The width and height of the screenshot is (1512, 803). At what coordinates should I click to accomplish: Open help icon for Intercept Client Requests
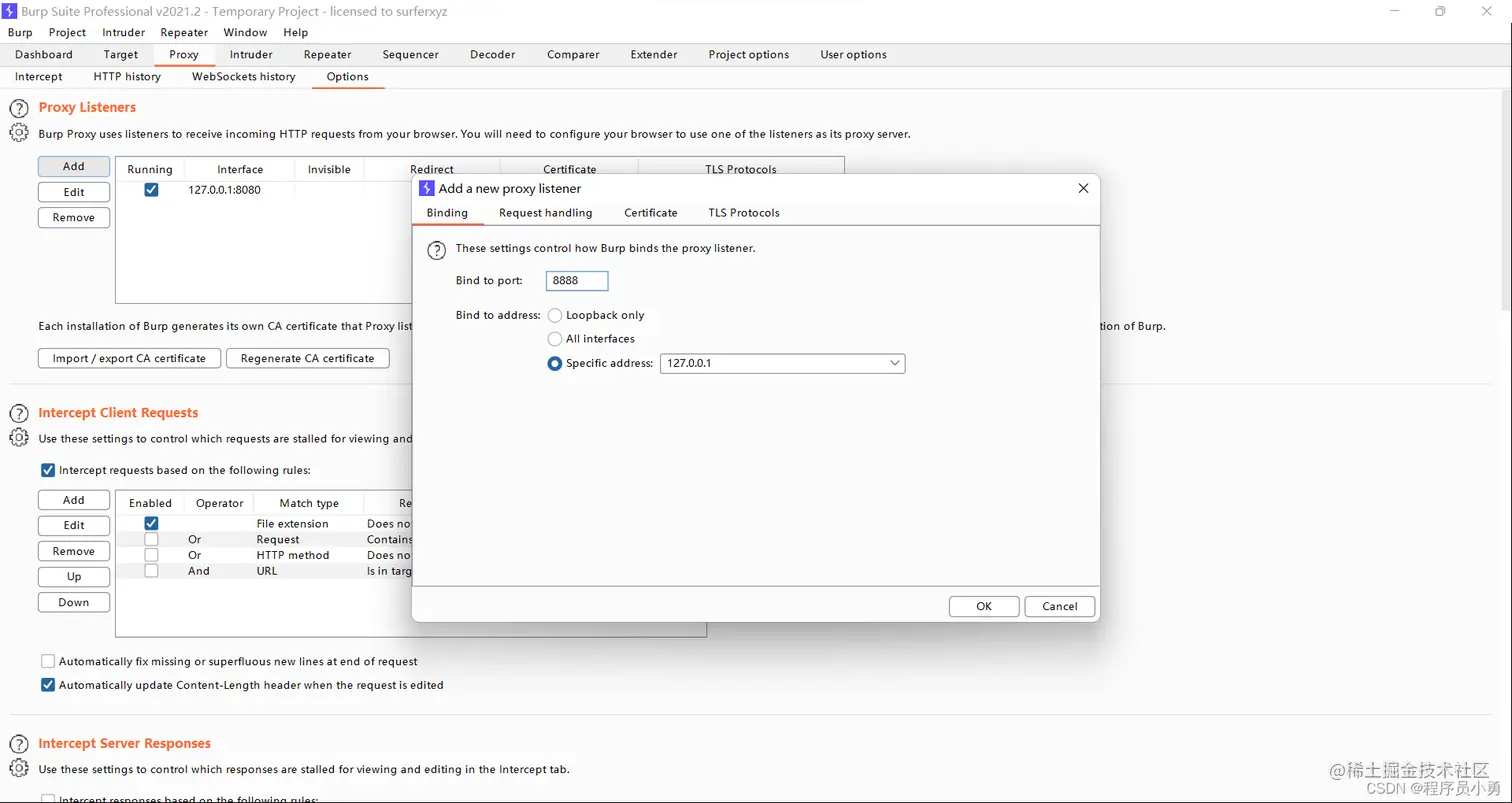pos(18,413)
